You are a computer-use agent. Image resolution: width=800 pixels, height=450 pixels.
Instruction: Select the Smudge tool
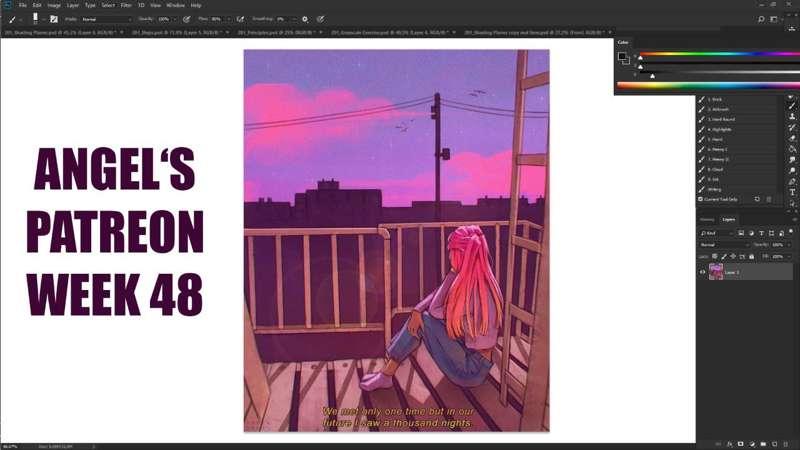(792, 160)
